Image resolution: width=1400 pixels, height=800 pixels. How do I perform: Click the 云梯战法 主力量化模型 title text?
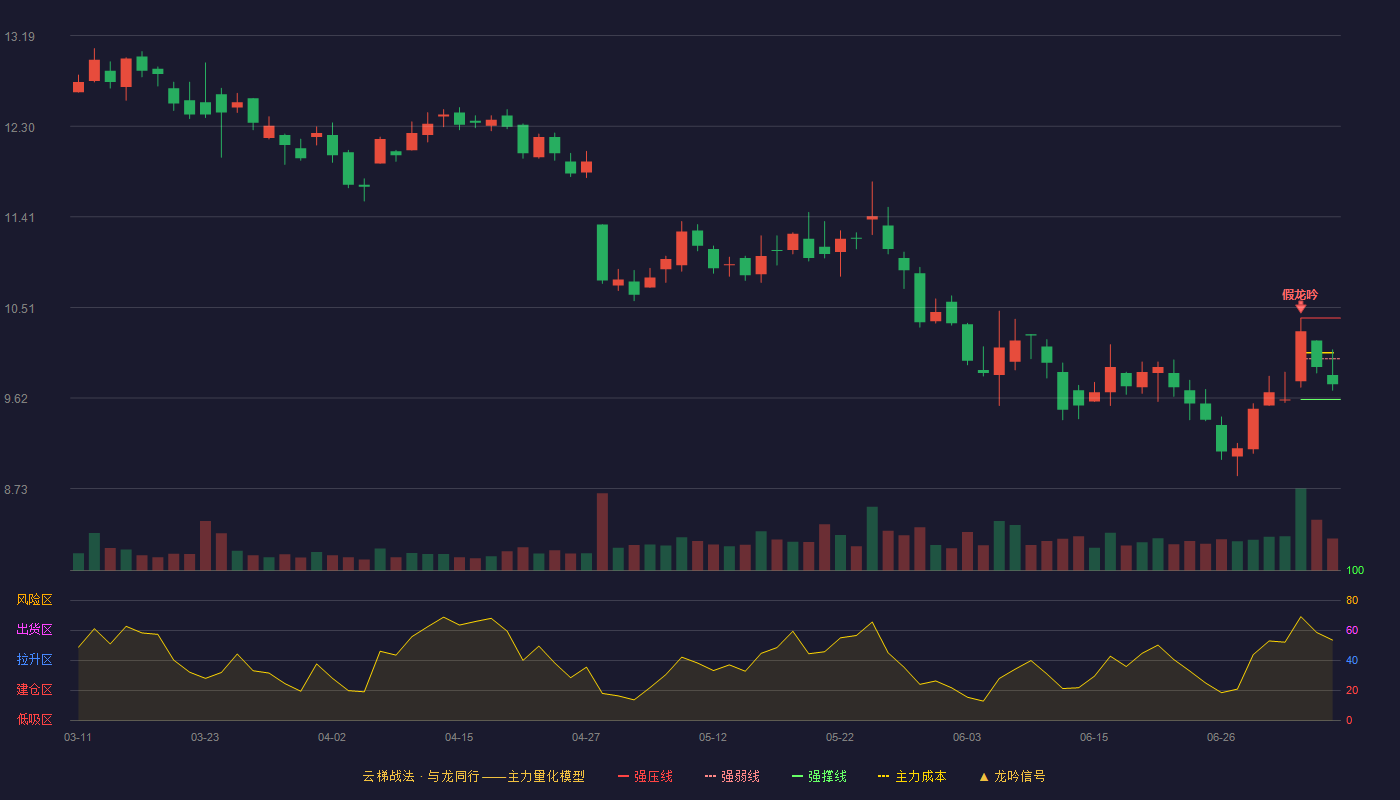click(x=473, y=777)
